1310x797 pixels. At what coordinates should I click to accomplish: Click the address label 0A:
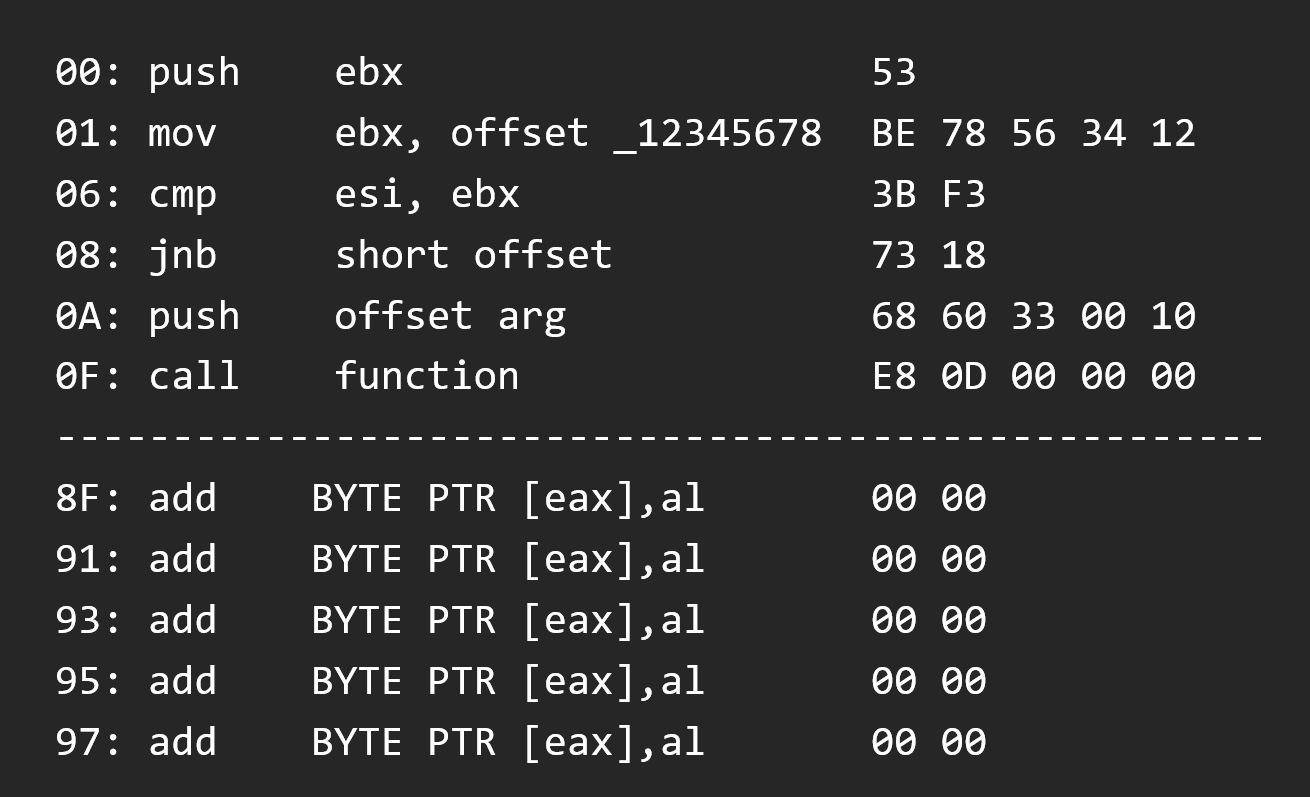click(89, 316)
